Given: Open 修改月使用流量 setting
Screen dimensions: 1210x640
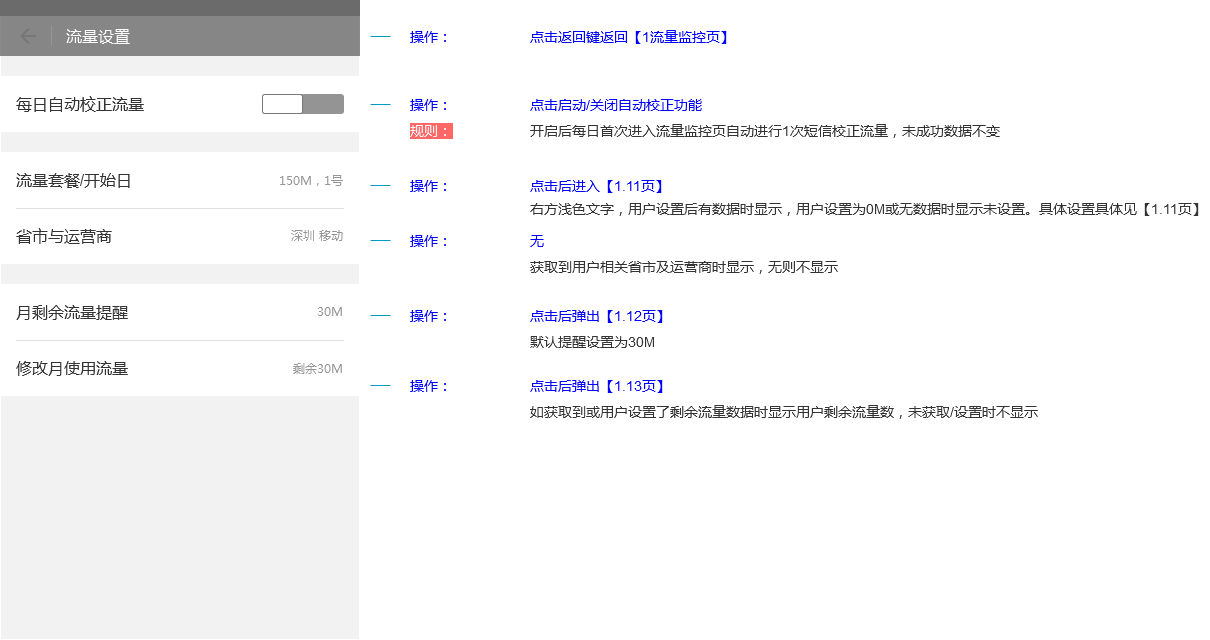Looking at the screenshot, I should pyautogui.click(x=180, y=369).
